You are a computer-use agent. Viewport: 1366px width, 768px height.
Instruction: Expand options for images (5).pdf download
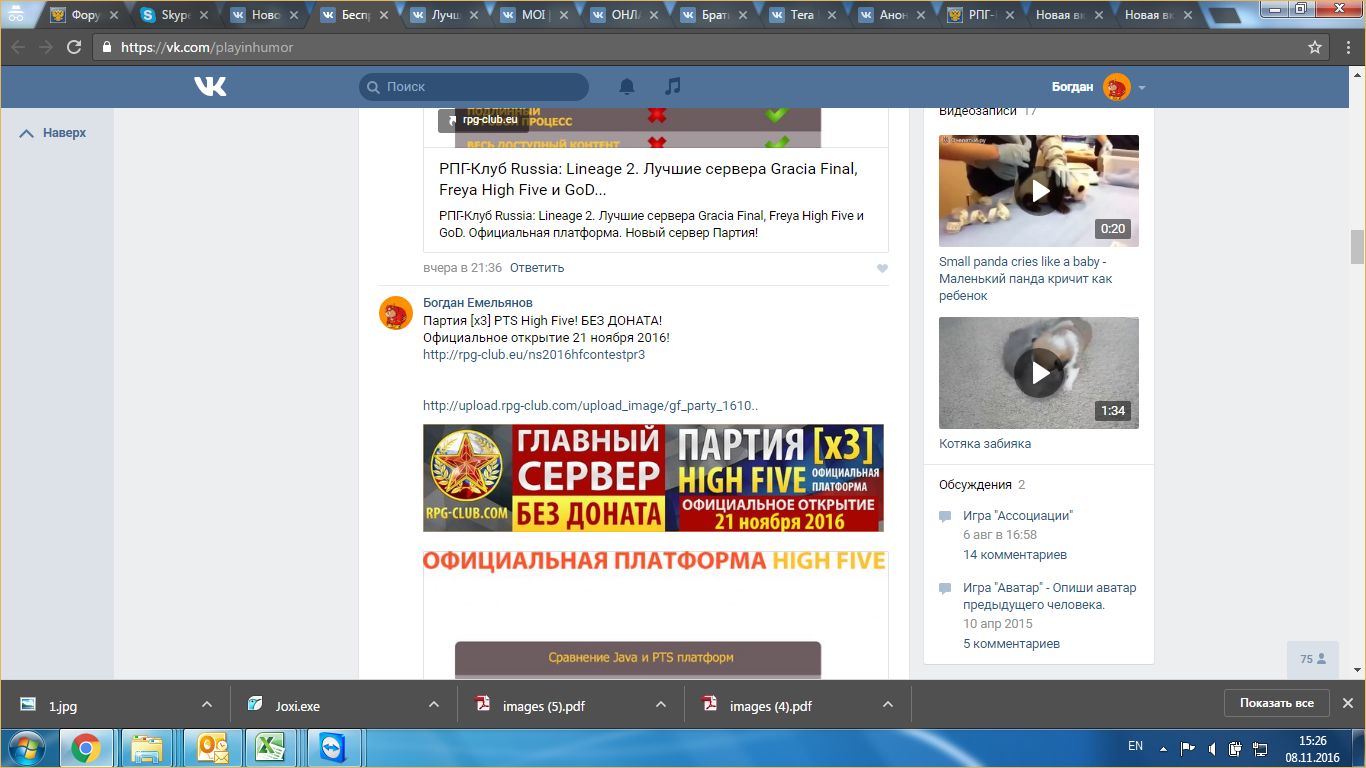click(660, 705)
